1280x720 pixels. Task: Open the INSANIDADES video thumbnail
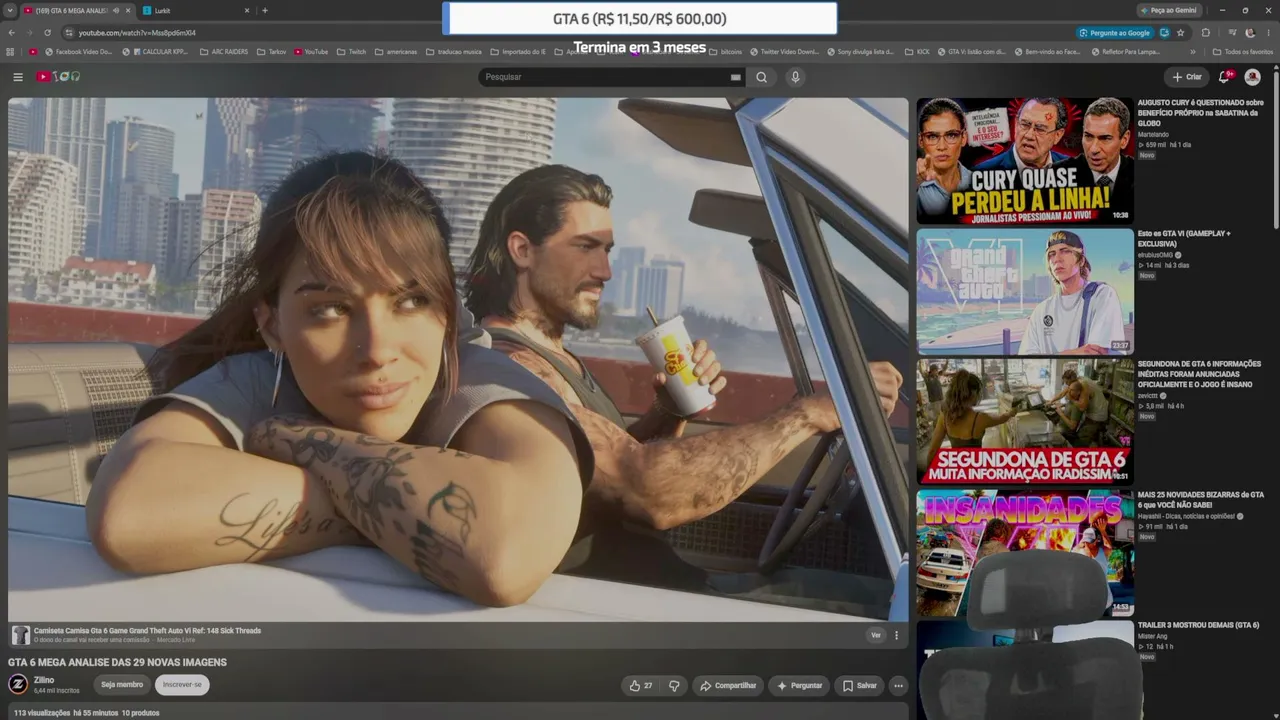coord(1025,553)
